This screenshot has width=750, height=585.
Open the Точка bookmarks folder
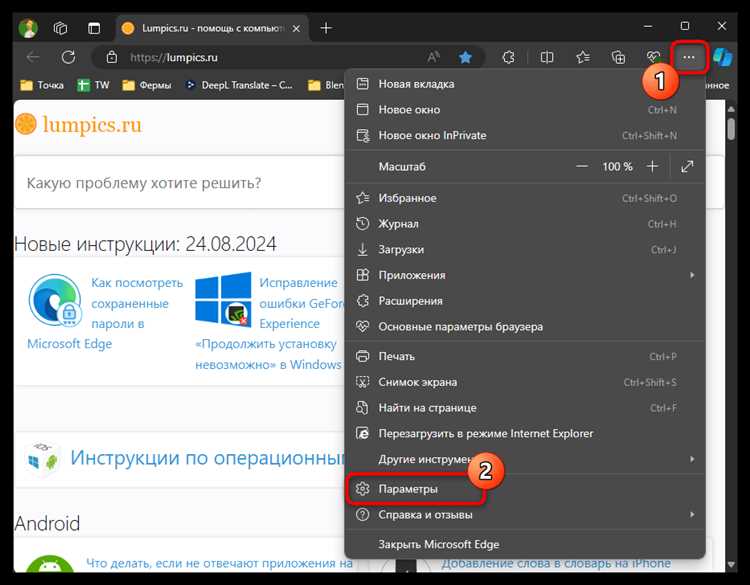tap(42, 85)
